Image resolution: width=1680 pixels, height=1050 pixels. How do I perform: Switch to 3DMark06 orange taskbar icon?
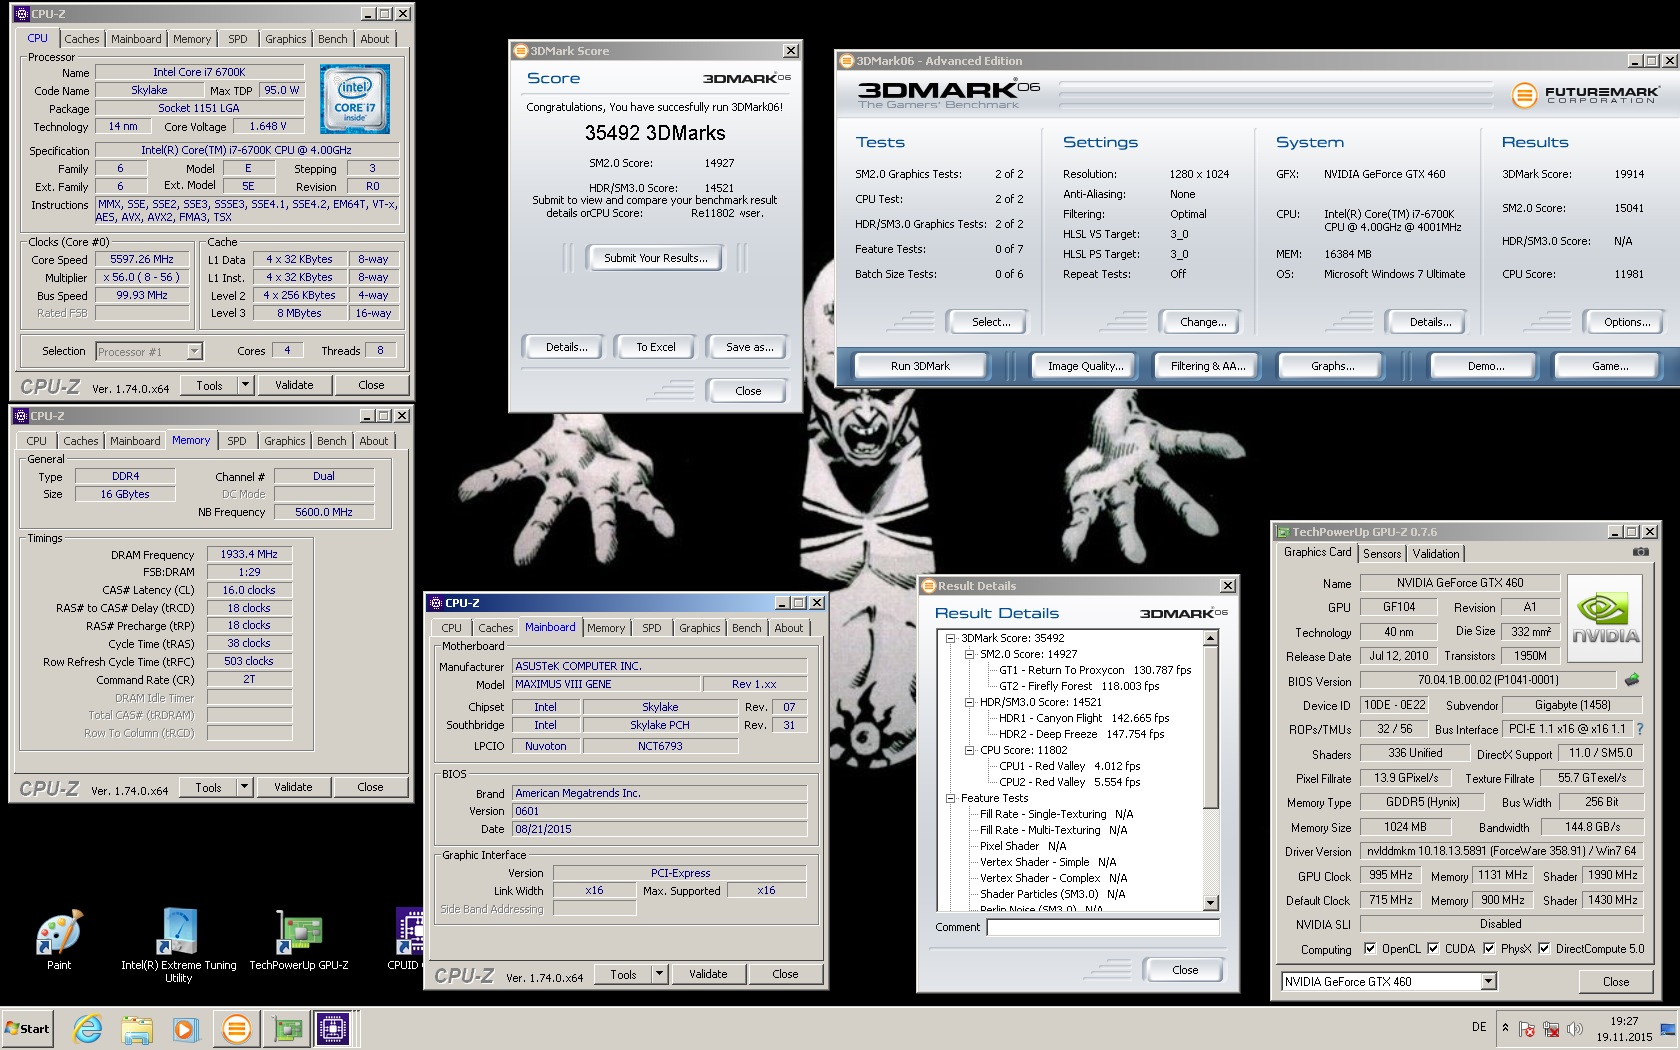(x=237, y=1028)
